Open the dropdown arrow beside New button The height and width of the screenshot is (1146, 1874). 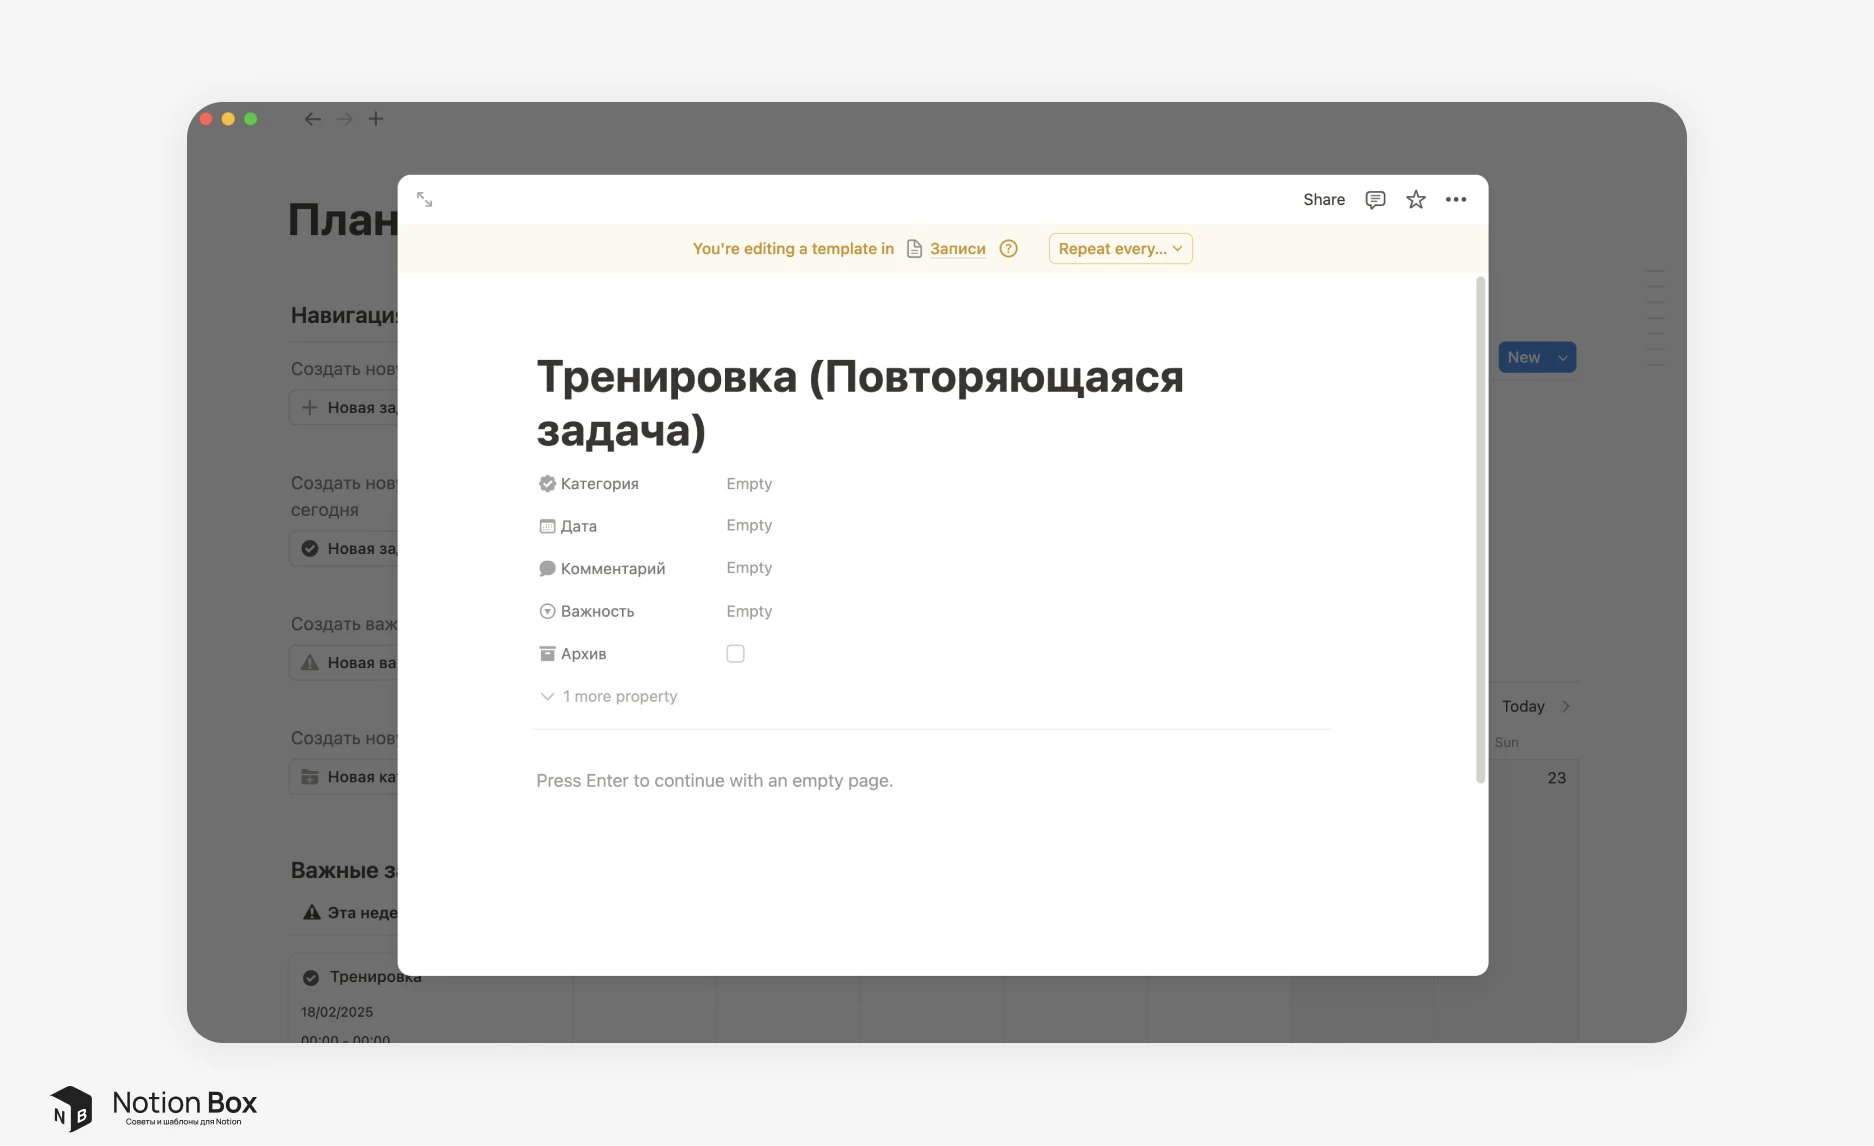point(1562,358)
